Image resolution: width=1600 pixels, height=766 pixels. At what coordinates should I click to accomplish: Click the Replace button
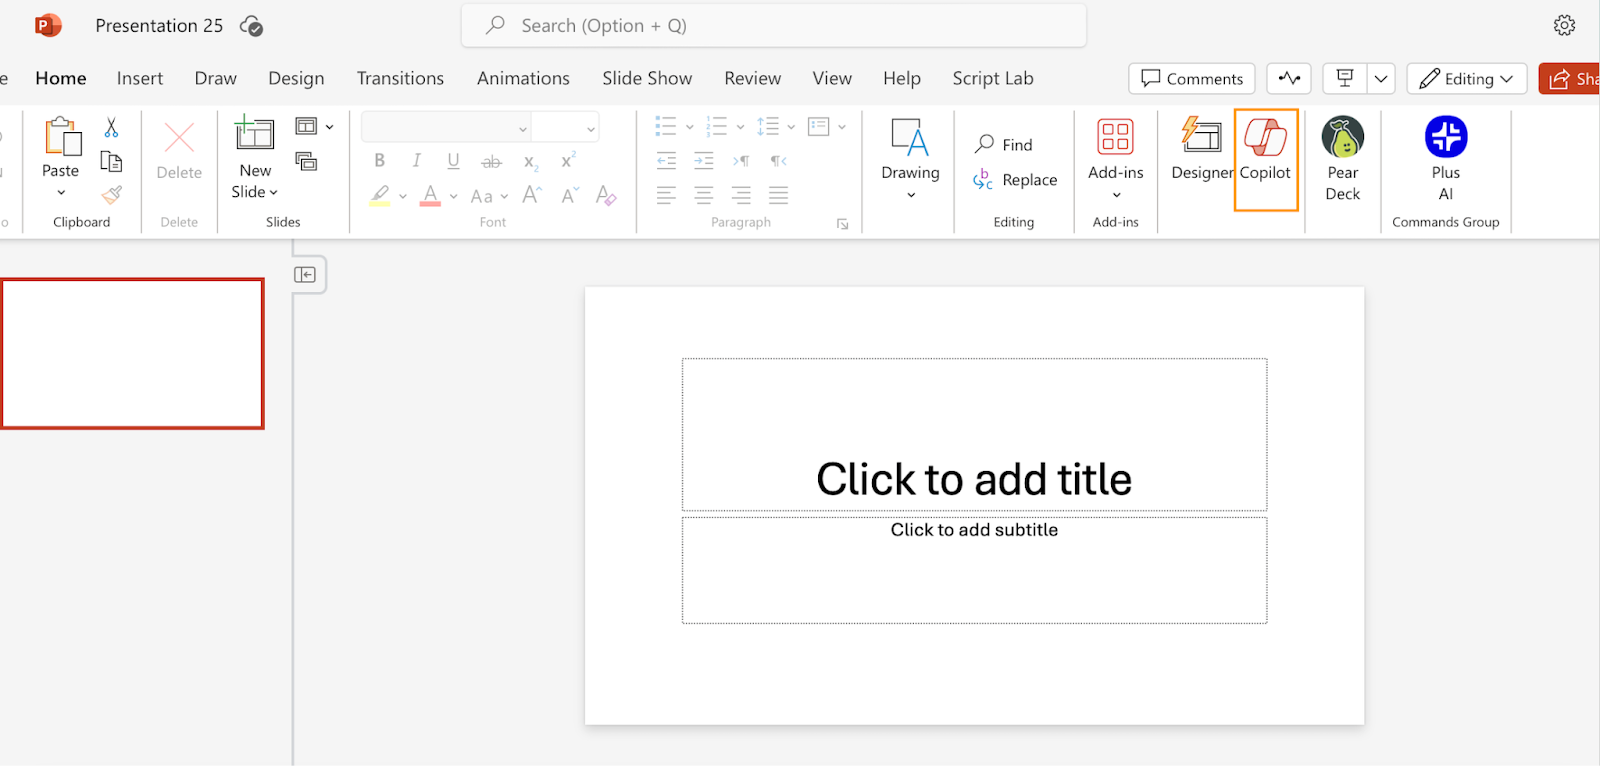1016,180
